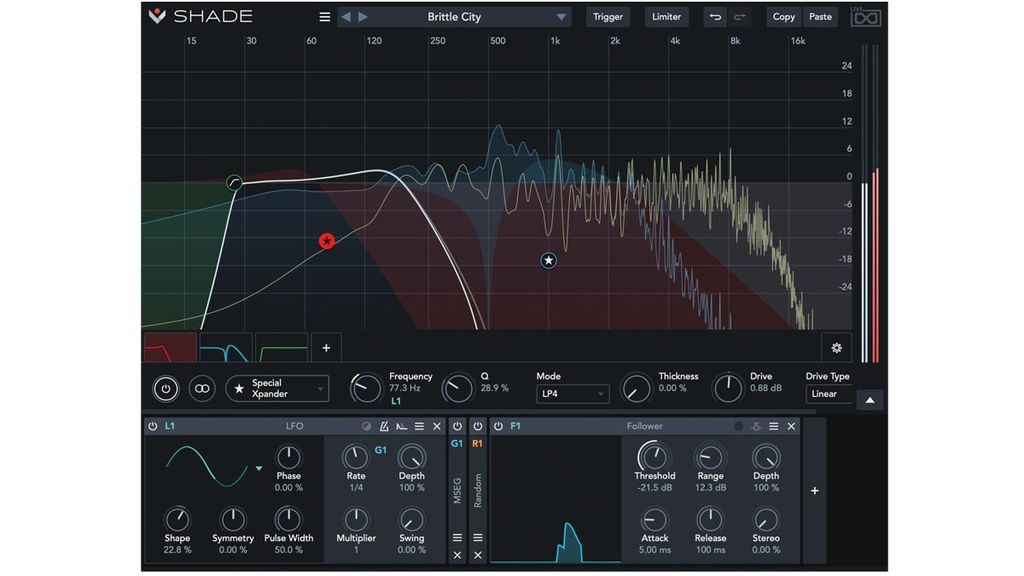Add a new filter band with the plus button
This screenshot has height=576, width=1024.
click(326, 346)
